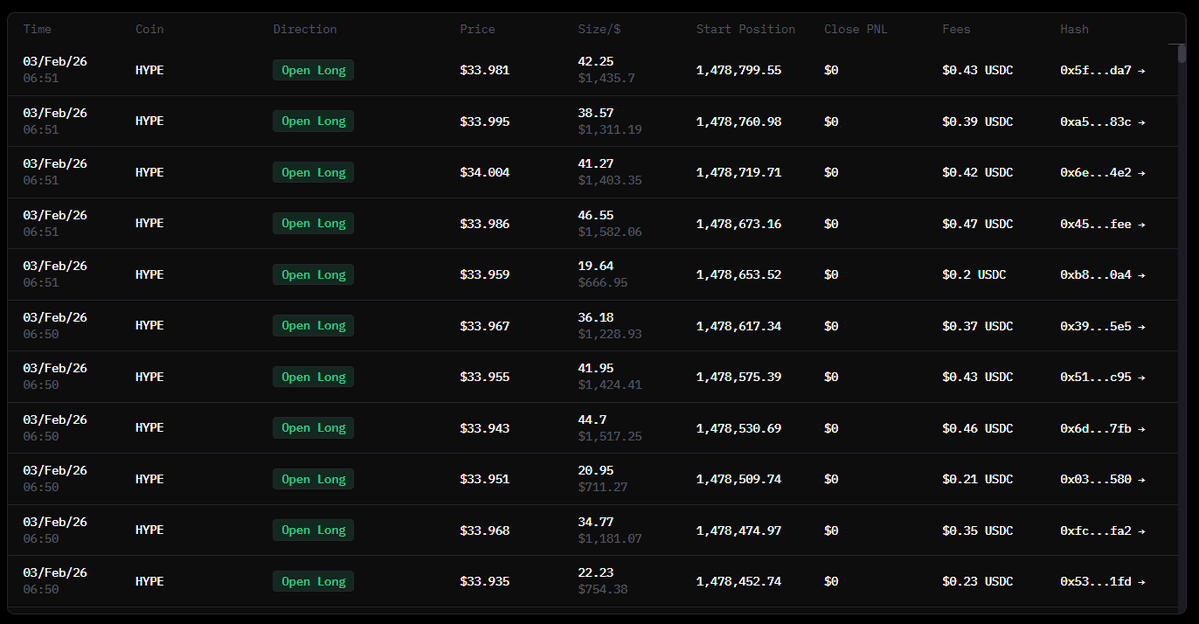
Task: Click the arrow icon beside hash 0x6e...4e2
Action: [x=1141, y=173]
